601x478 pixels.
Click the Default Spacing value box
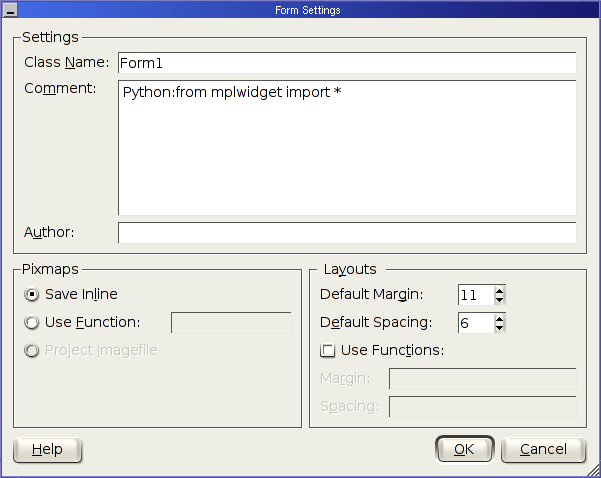pyautogui.click(x=476, y=323)
